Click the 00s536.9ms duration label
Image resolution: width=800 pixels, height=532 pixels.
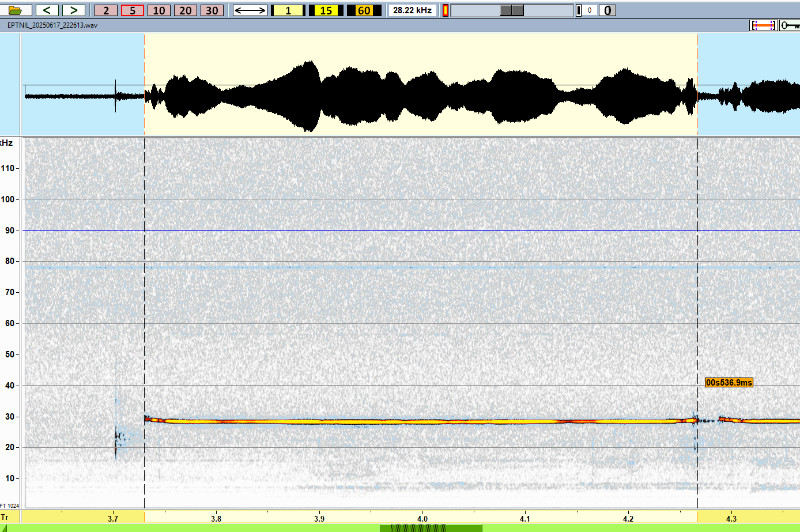(x=729, y=382)
